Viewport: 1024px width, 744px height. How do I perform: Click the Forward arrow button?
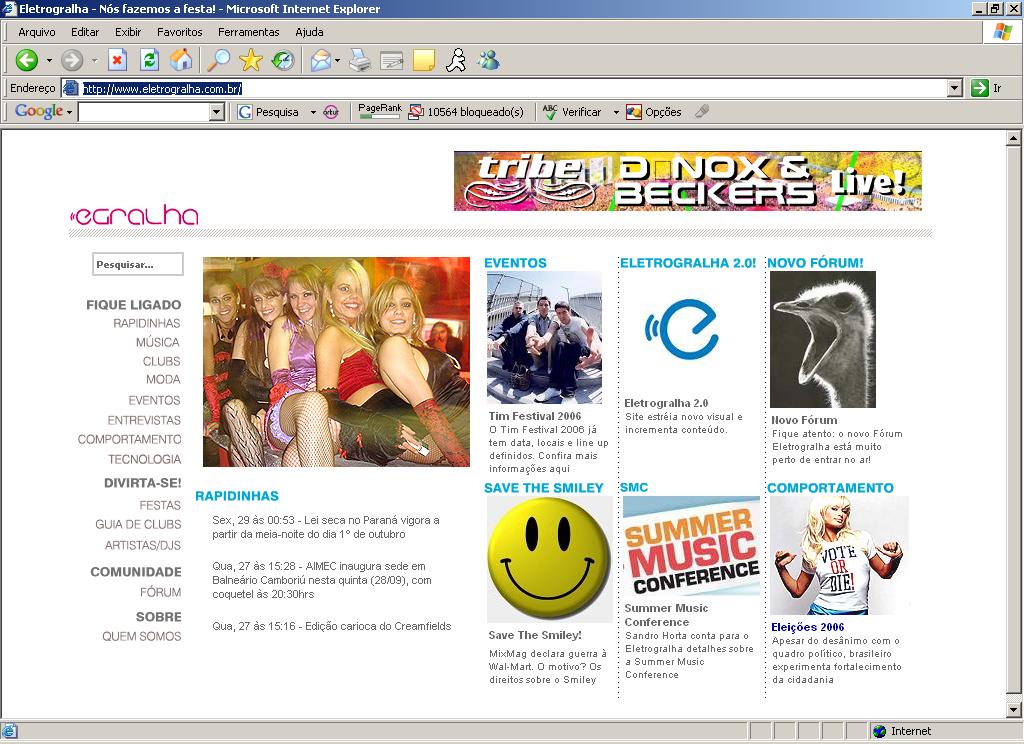point(72,61)
